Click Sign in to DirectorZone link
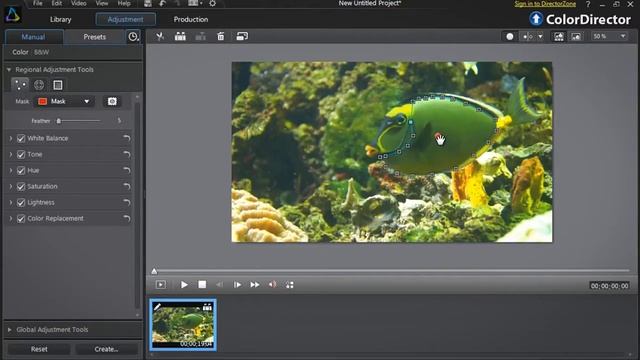 click(x=545, y=4)
